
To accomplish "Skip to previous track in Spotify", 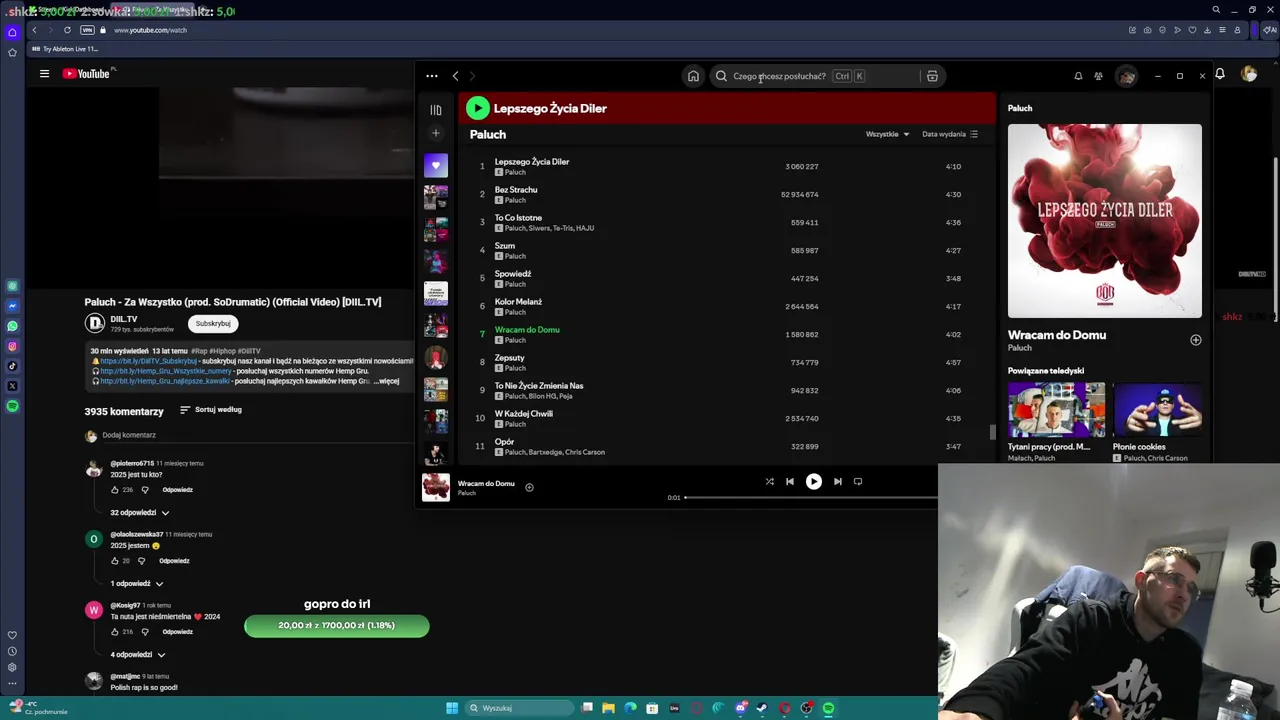I will coord(790,481).
